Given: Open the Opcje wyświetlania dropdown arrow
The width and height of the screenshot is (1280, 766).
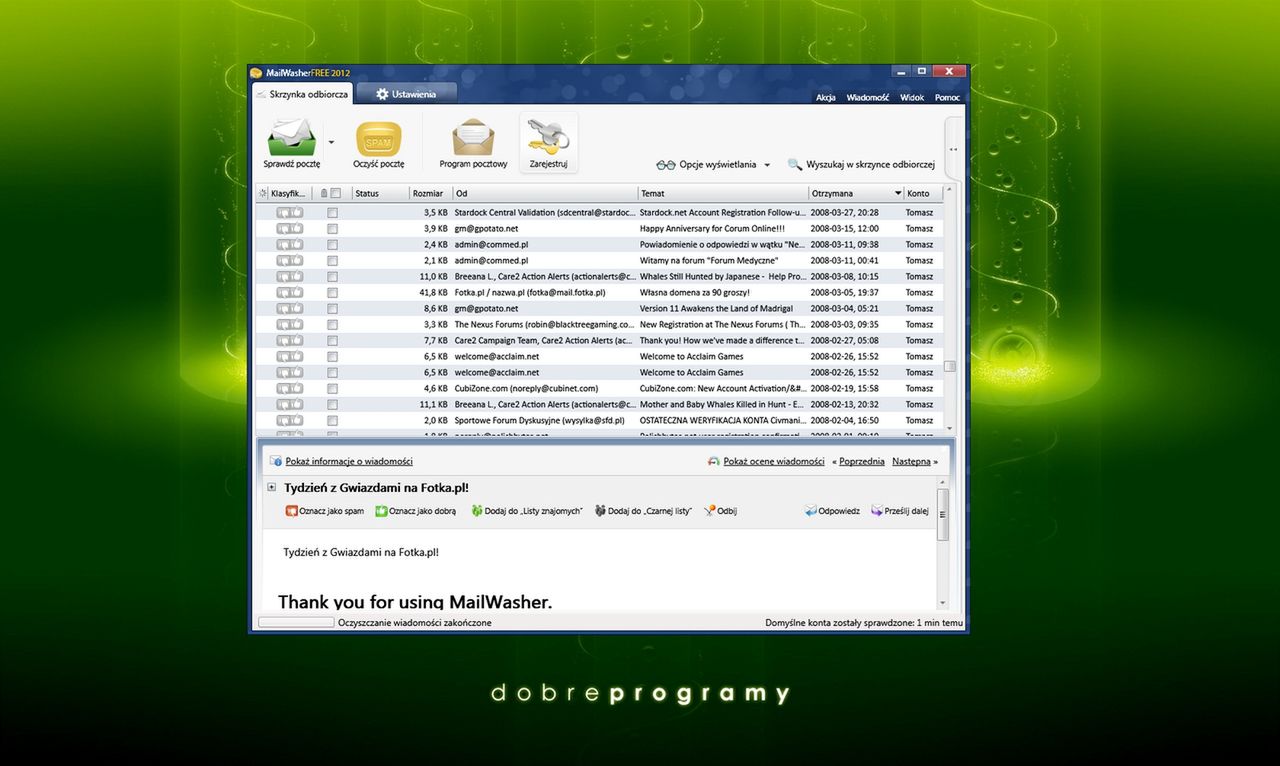Looking at the screenshot, I should pyautogui.click(x=767, y=165).
